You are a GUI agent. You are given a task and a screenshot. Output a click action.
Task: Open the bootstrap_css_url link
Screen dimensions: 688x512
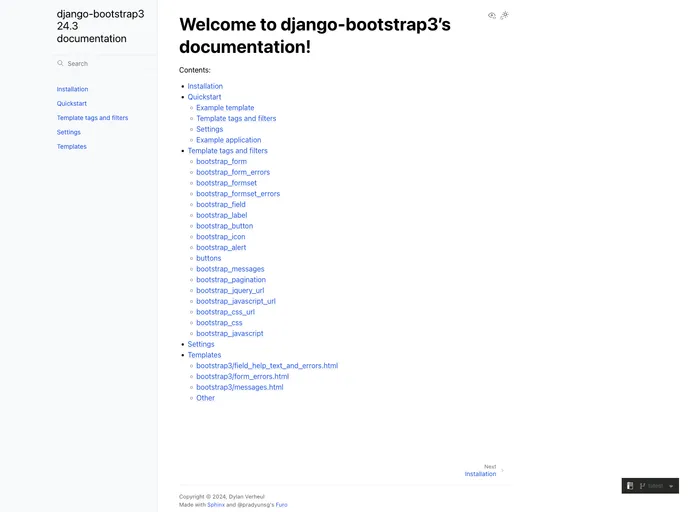226,312
